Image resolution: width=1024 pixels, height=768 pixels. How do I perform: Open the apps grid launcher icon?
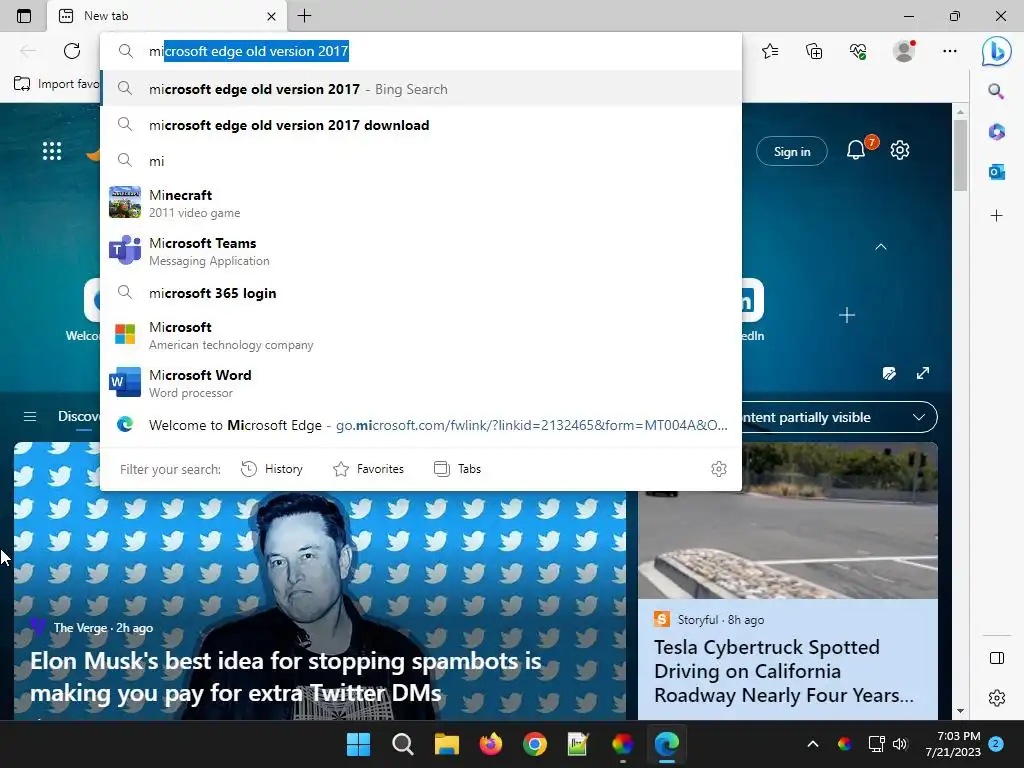[52, 151]
